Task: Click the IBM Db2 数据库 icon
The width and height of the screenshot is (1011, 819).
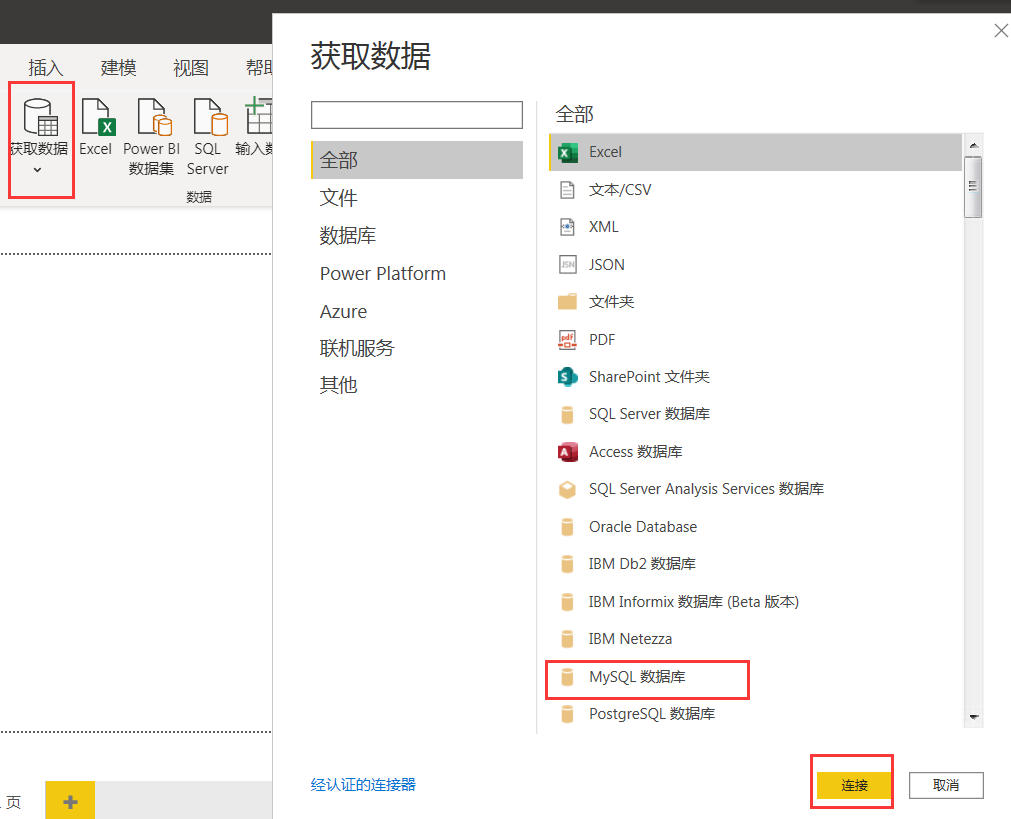Action: [567, 564]
